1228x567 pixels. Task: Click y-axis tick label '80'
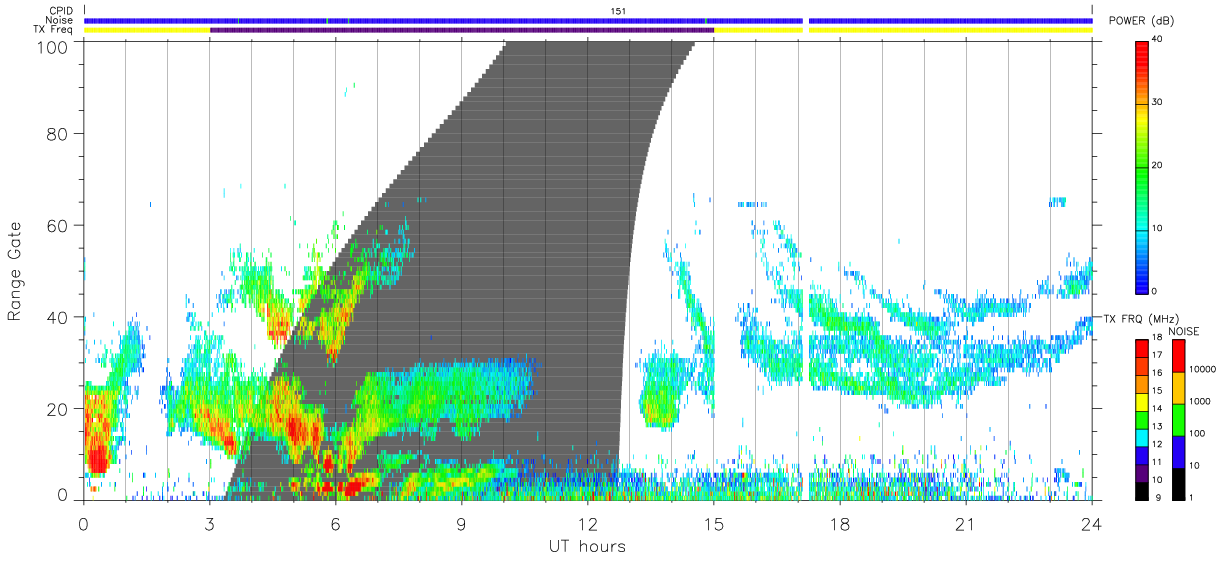pos(59,134)
